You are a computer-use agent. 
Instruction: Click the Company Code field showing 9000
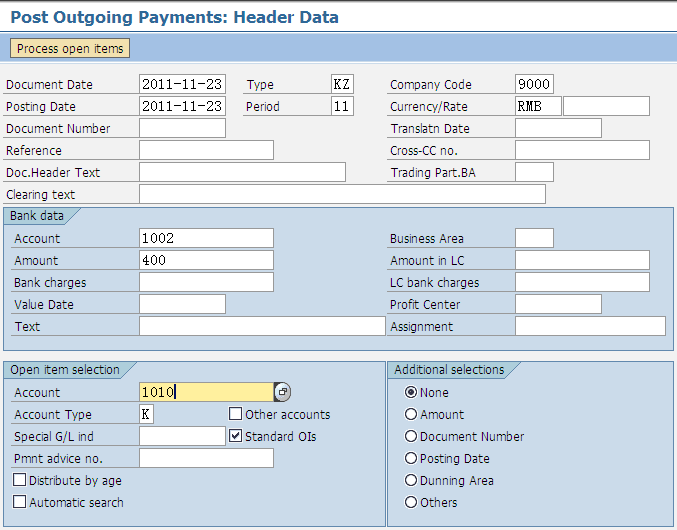pos(534,84)
